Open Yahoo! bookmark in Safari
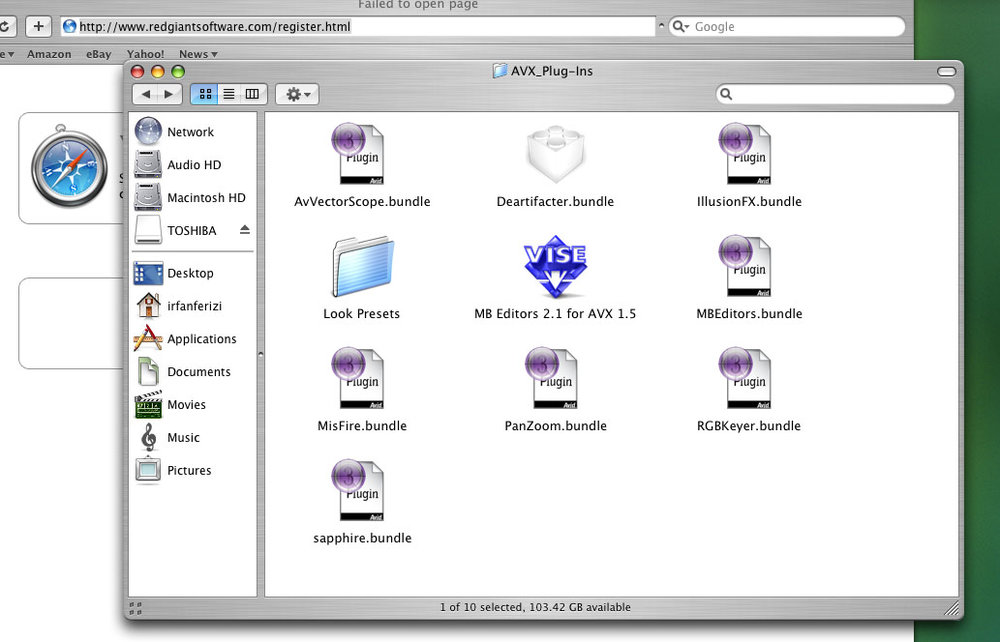 [145, 54]
